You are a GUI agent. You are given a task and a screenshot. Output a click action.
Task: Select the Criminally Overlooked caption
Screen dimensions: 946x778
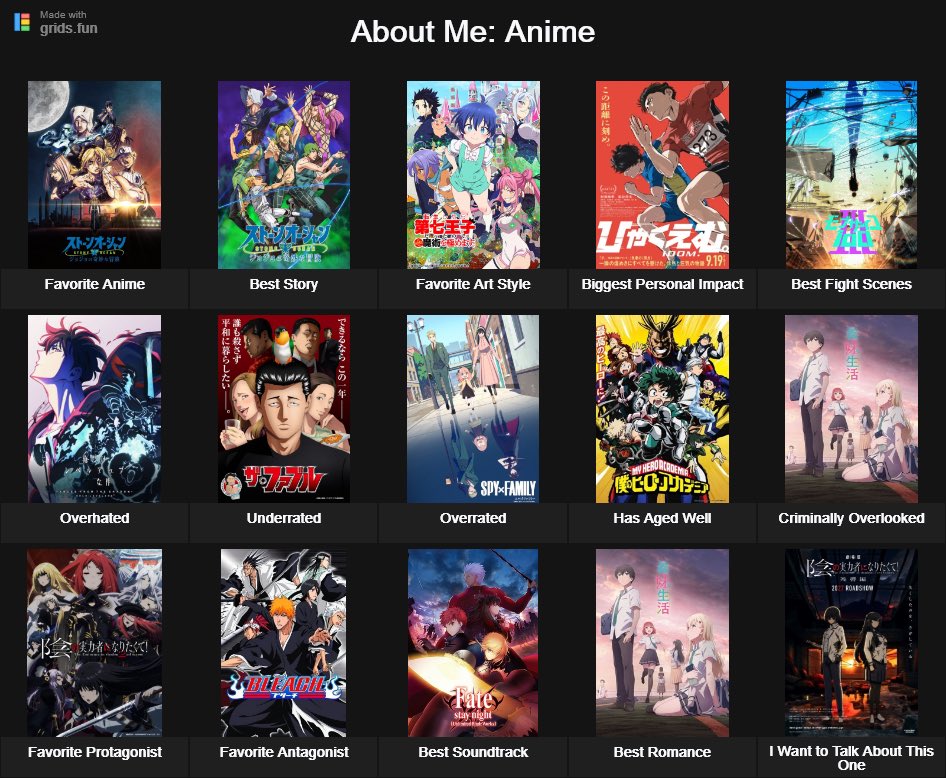click(851, 518)
